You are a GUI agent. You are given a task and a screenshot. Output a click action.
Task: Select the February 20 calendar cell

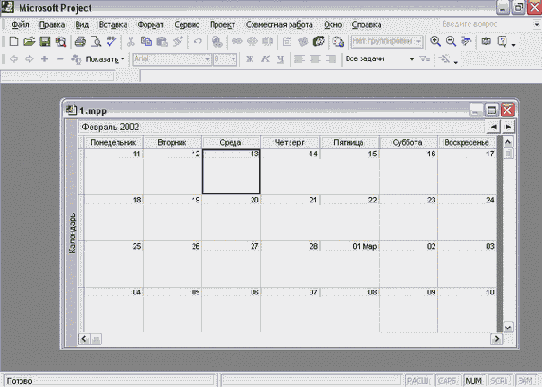point(231,218)
